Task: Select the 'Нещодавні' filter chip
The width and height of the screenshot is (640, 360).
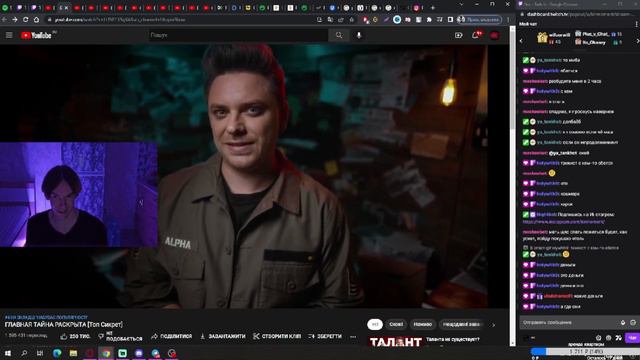Action: (462, 324)
